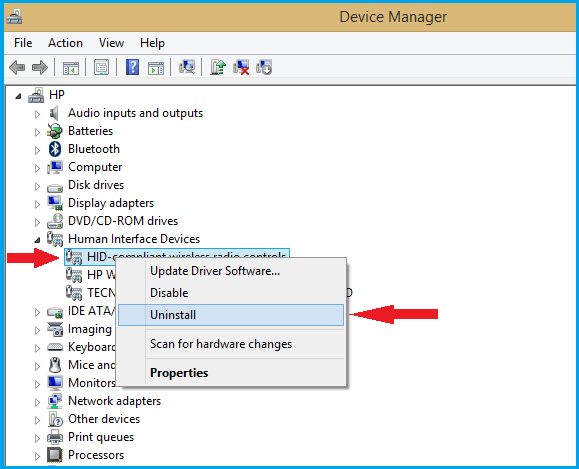
Task: Click the Network adapters category icon
Action: tap(55, 401)
